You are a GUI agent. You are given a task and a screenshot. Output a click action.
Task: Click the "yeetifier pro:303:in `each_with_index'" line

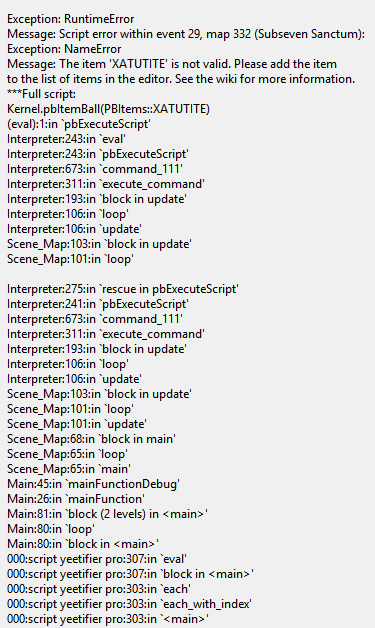point(129,605)
